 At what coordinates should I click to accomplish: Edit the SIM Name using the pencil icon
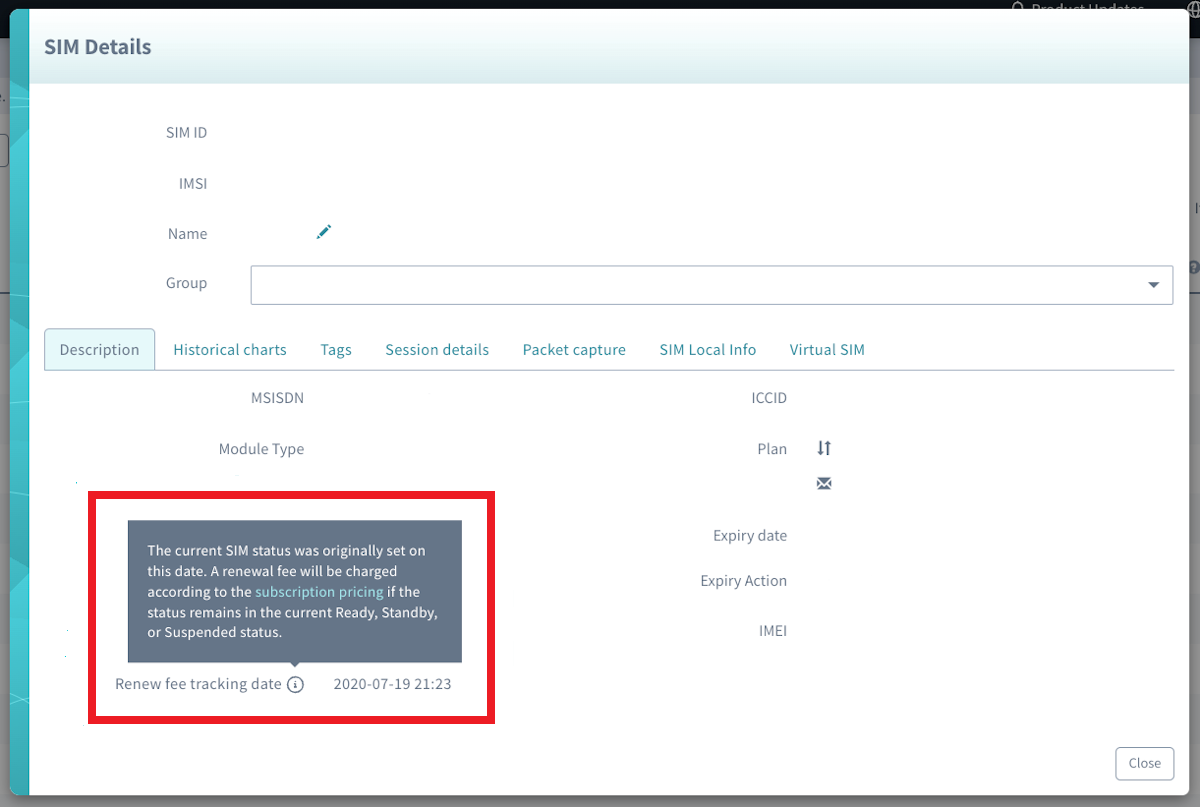pyautogui.click(x=323, y=231)
